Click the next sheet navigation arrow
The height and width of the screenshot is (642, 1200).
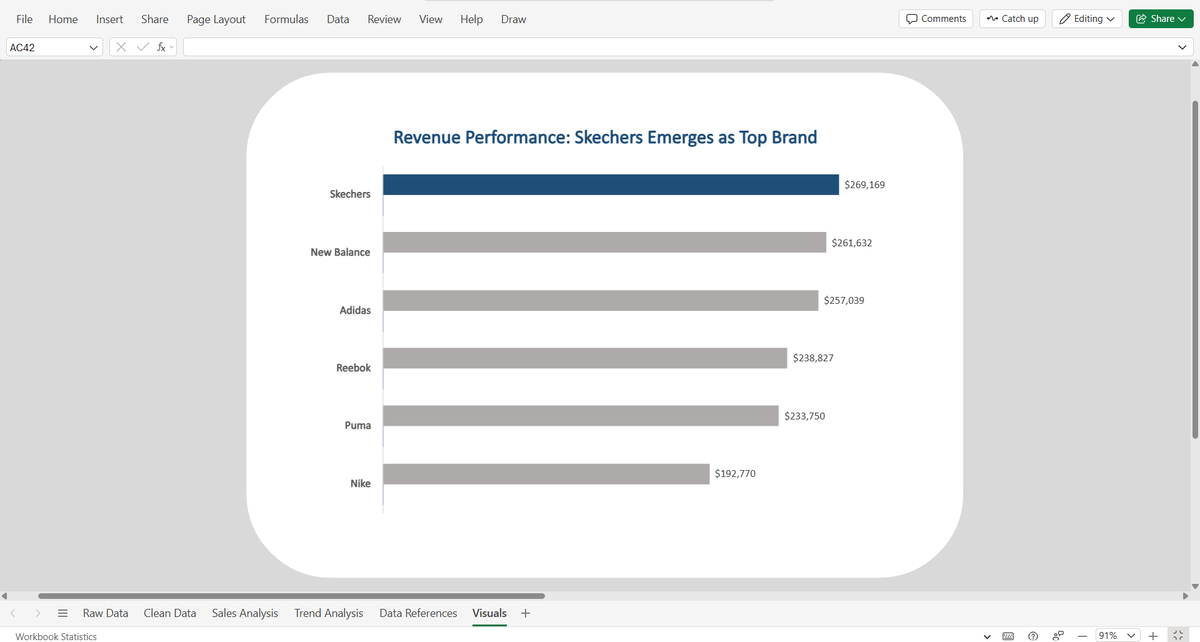coord(37,613)
